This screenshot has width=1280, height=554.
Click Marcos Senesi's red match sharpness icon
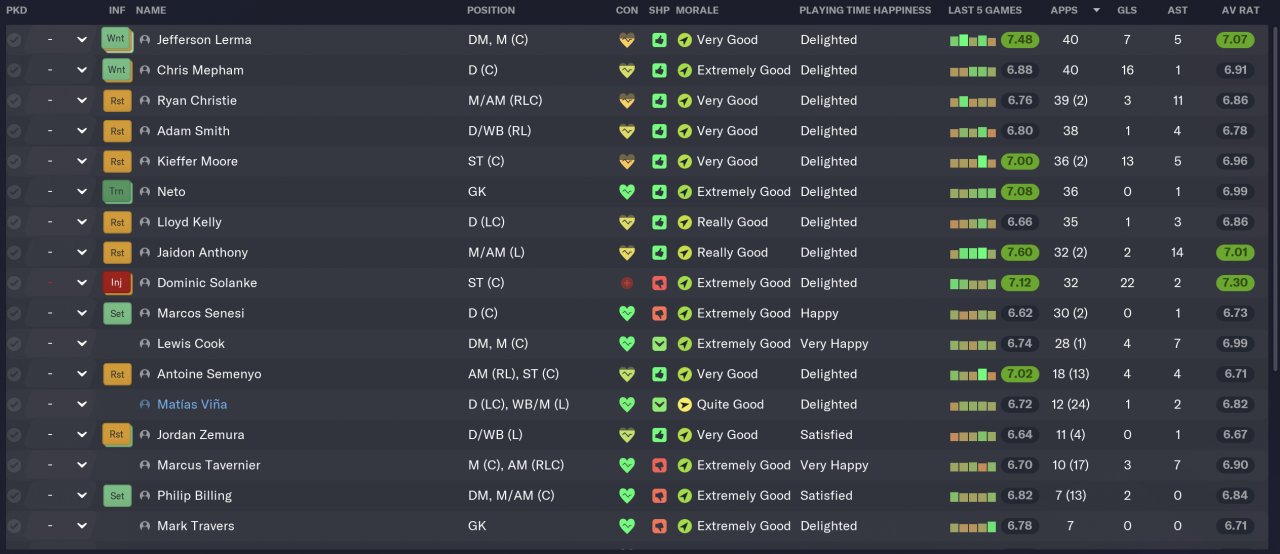point(659,313)
